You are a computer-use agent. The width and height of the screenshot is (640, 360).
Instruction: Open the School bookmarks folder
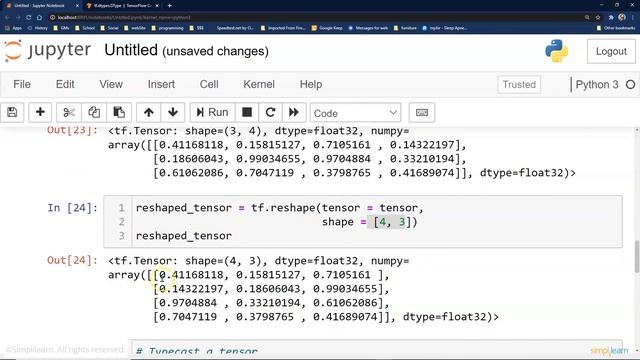[x=85, y=28]
